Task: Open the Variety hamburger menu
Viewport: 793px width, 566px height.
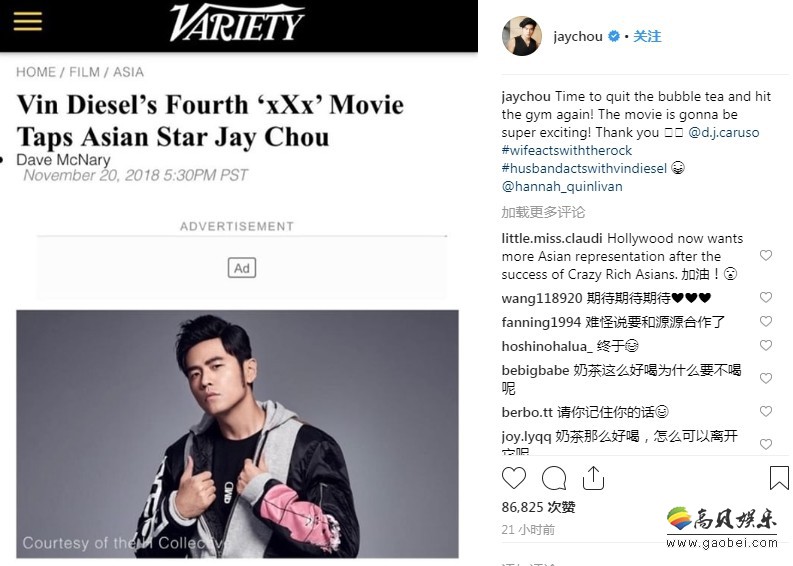Action: pos(28,21)
